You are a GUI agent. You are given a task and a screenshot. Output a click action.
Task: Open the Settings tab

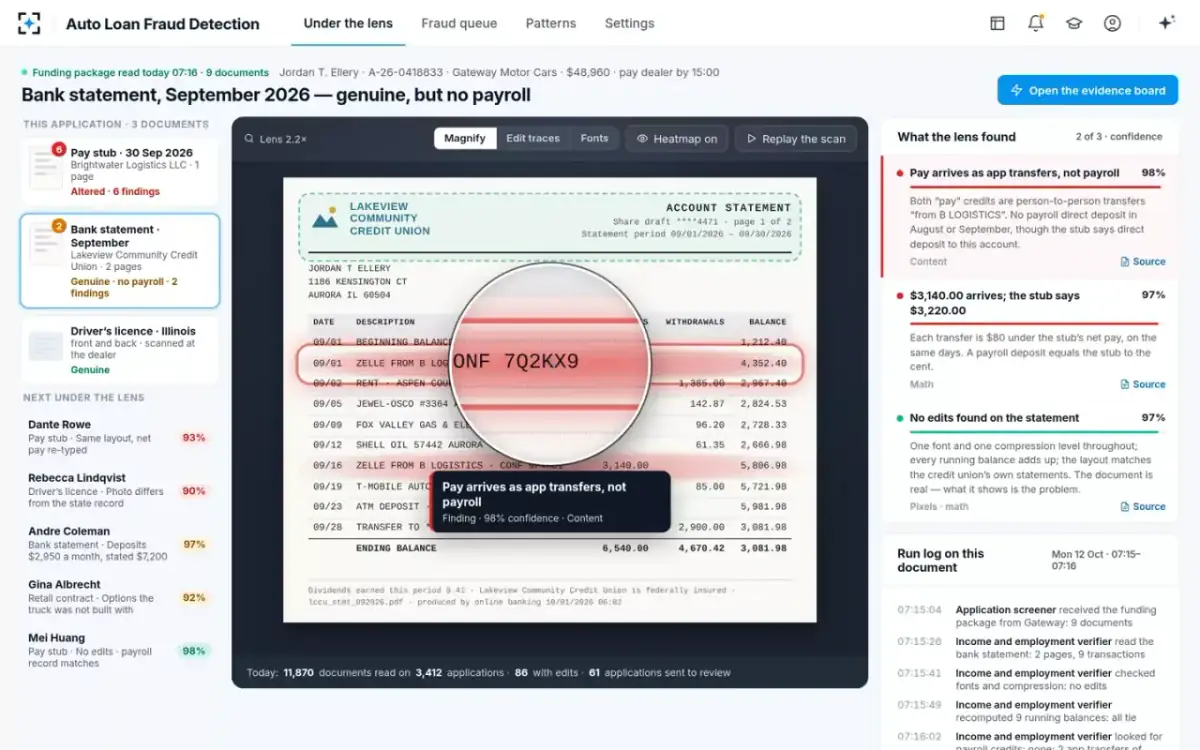pyautogui.click(x=630, y=23)
